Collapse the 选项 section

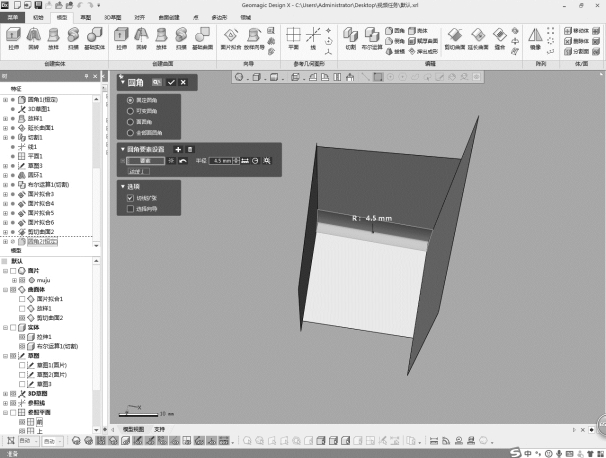point(123,186)
